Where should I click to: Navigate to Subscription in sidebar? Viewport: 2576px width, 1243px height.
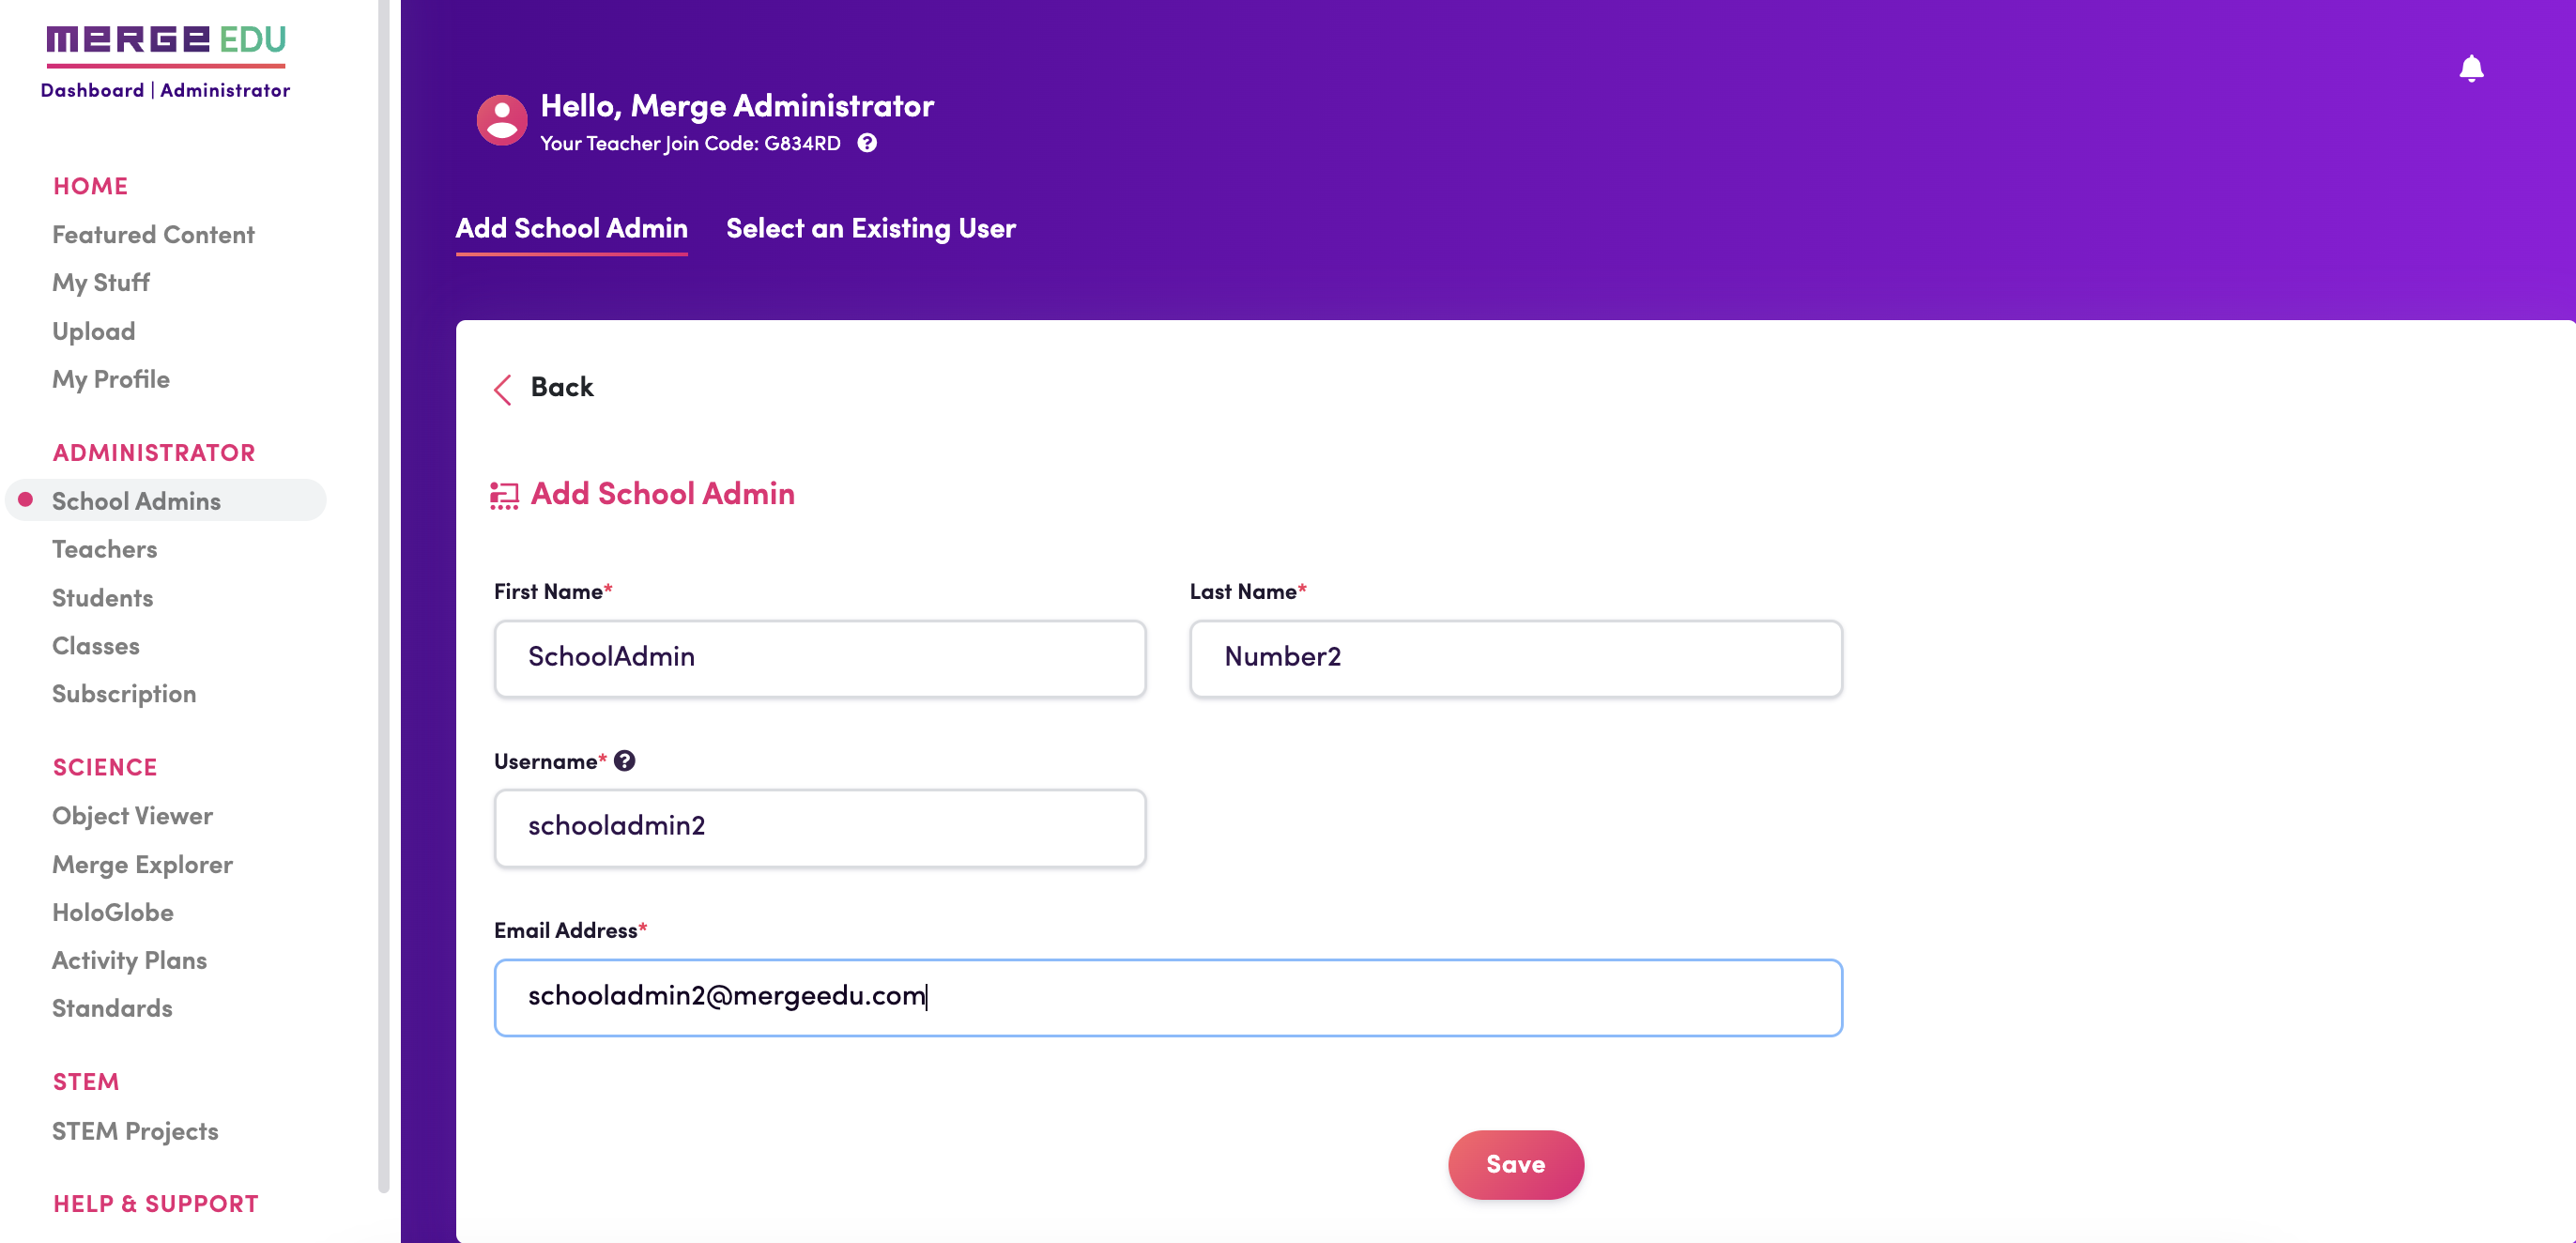(124, 693)
